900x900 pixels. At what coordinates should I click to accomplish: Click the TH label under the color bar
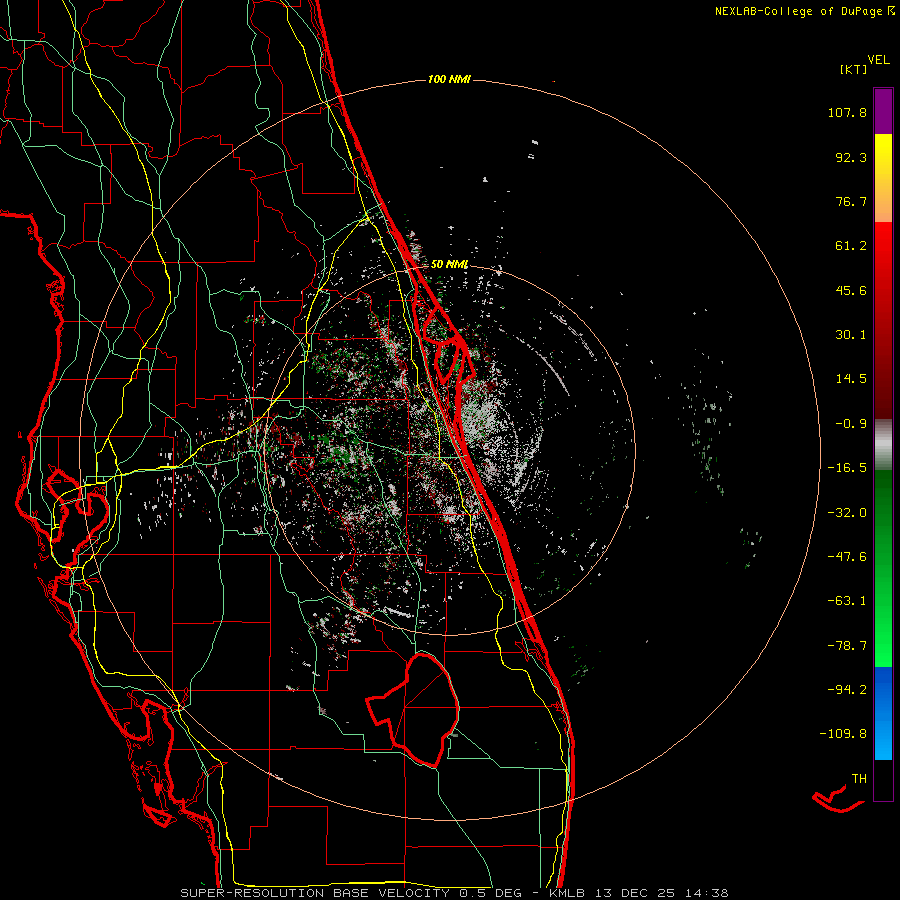click(859, 779)
